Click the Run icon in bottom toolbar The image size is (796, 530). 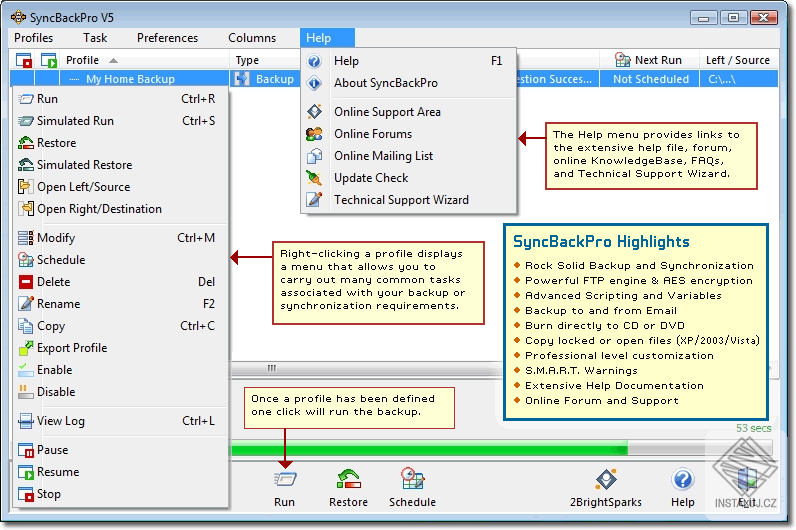285,479
